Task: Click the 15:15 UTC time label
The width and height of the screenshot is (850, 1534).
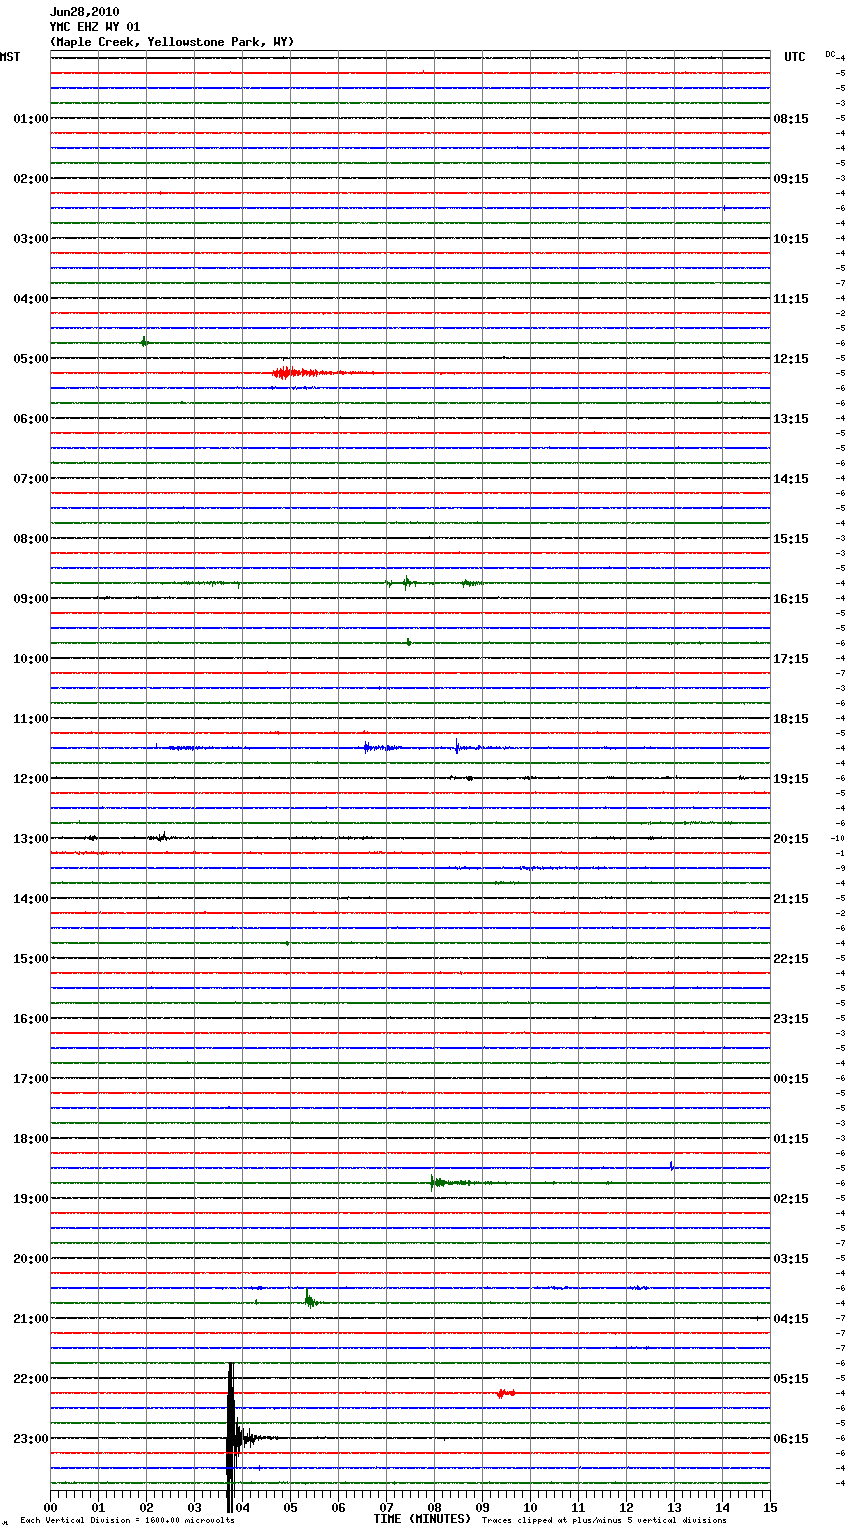Action: [791, 539]
